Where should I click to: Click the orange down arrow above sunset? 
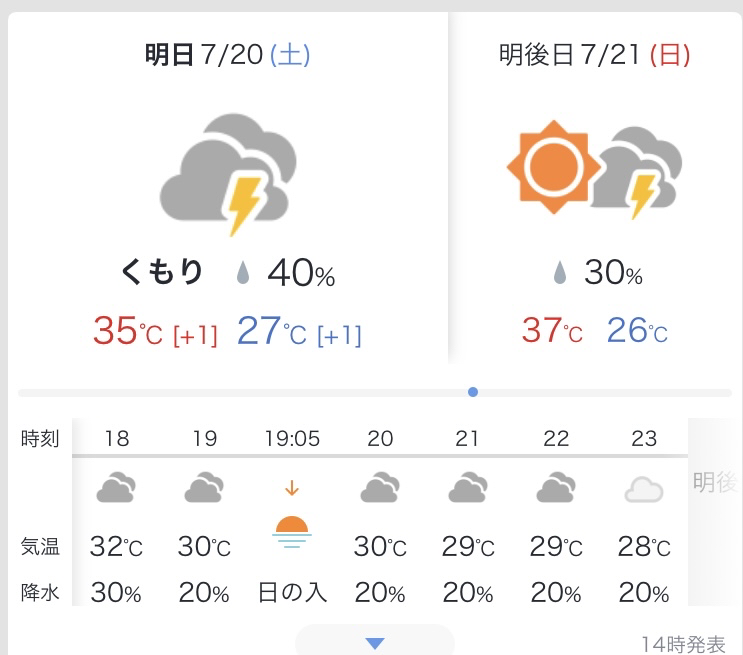(x=292, y=488)
